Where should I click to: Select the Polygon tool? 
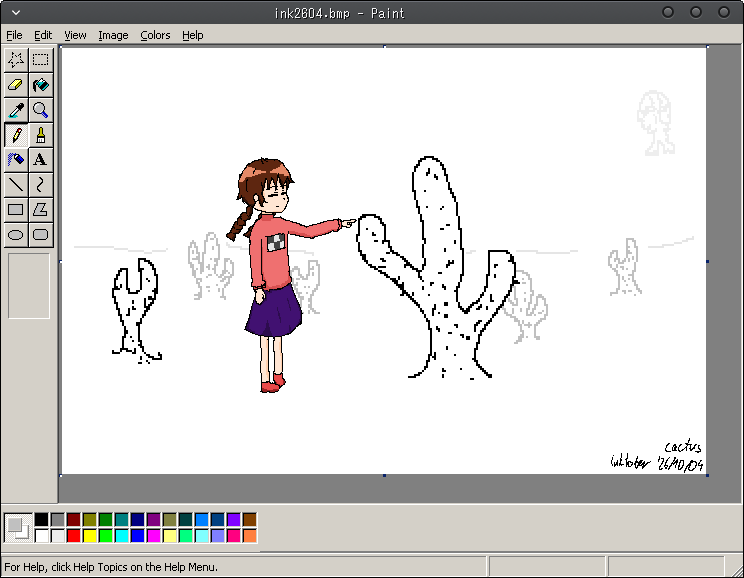41,209
